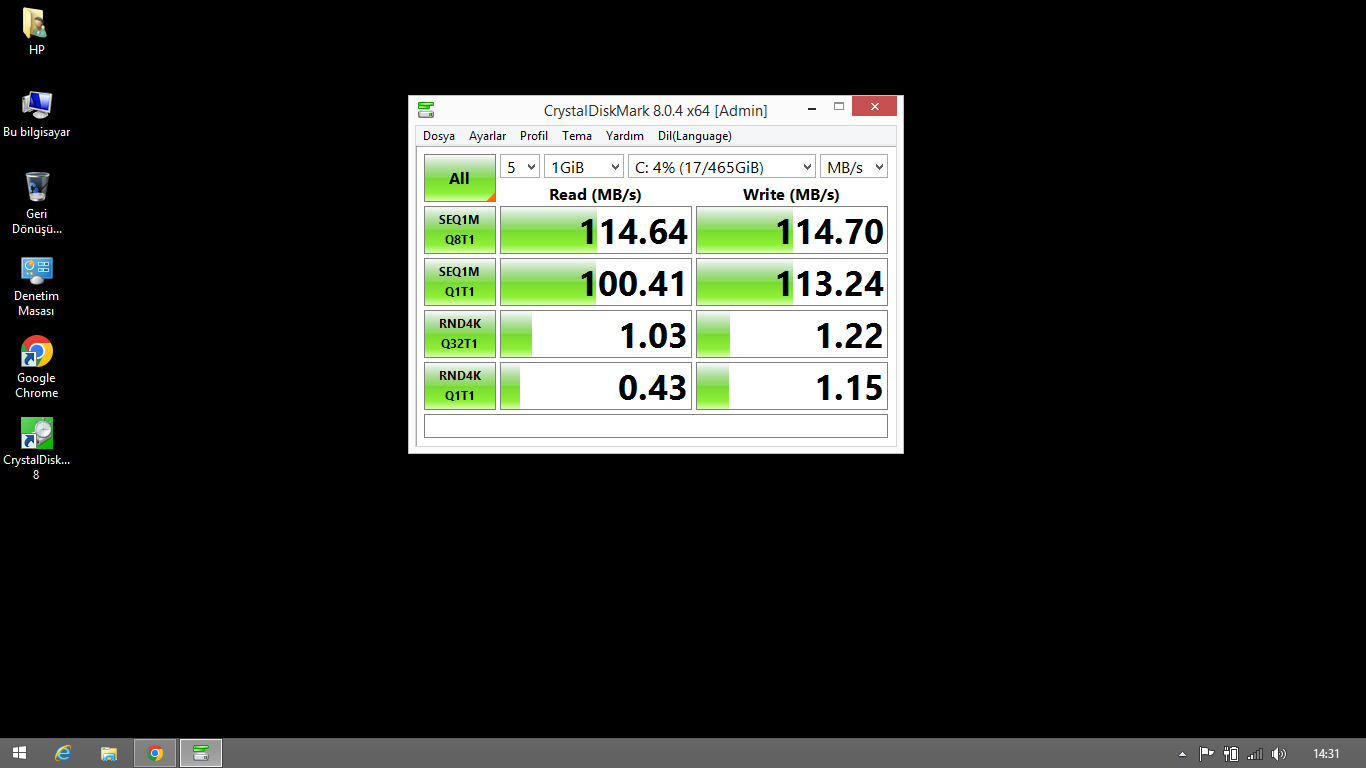Click the 1.22 random write result
Screen dimensions: 1366x768
[x=792, y=334]
